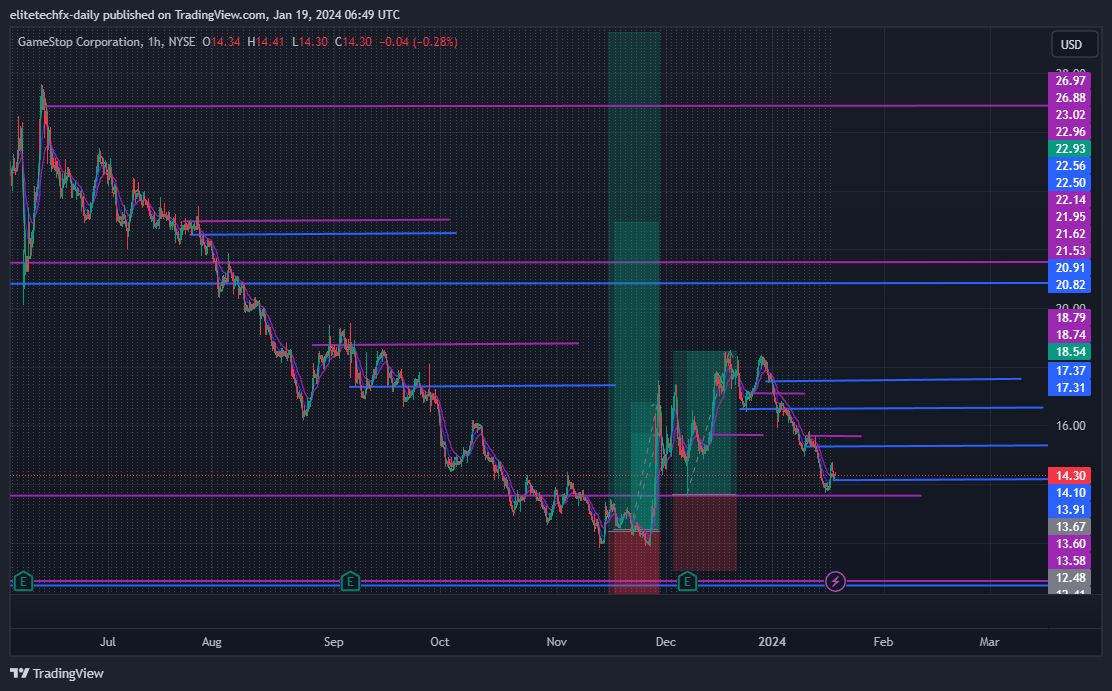Click the 21.62 price label

pos(1070,234)
